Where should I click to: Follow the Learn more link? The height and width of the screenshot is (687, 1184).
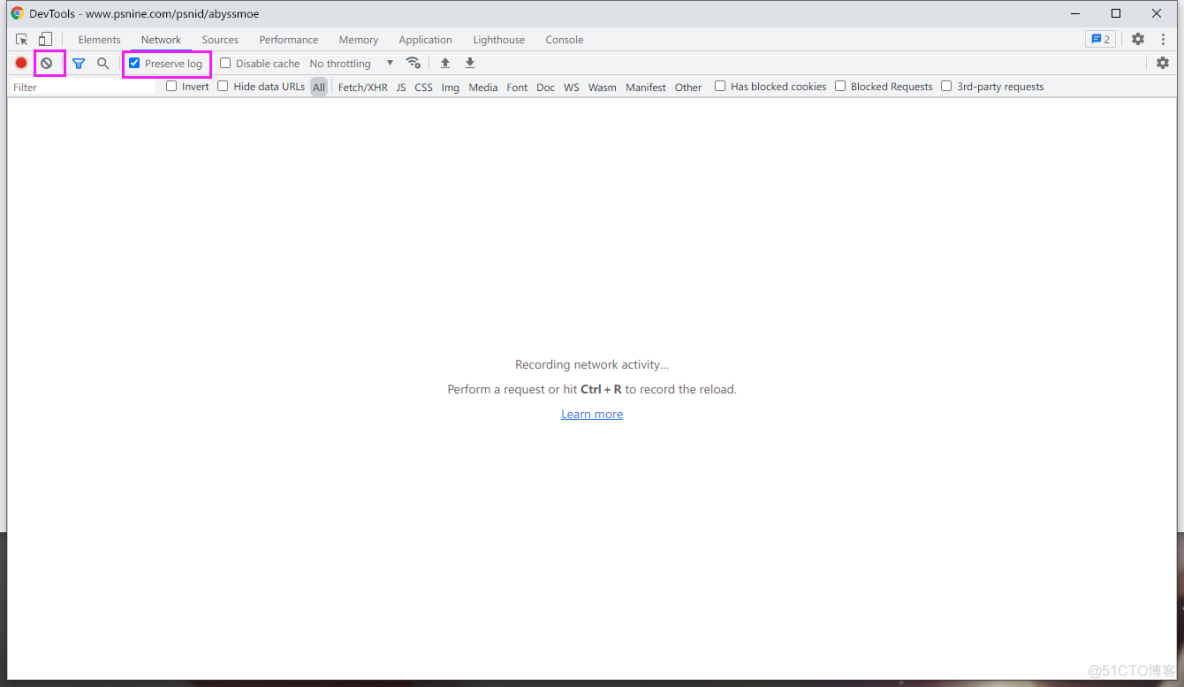click(x=592, y=414)
